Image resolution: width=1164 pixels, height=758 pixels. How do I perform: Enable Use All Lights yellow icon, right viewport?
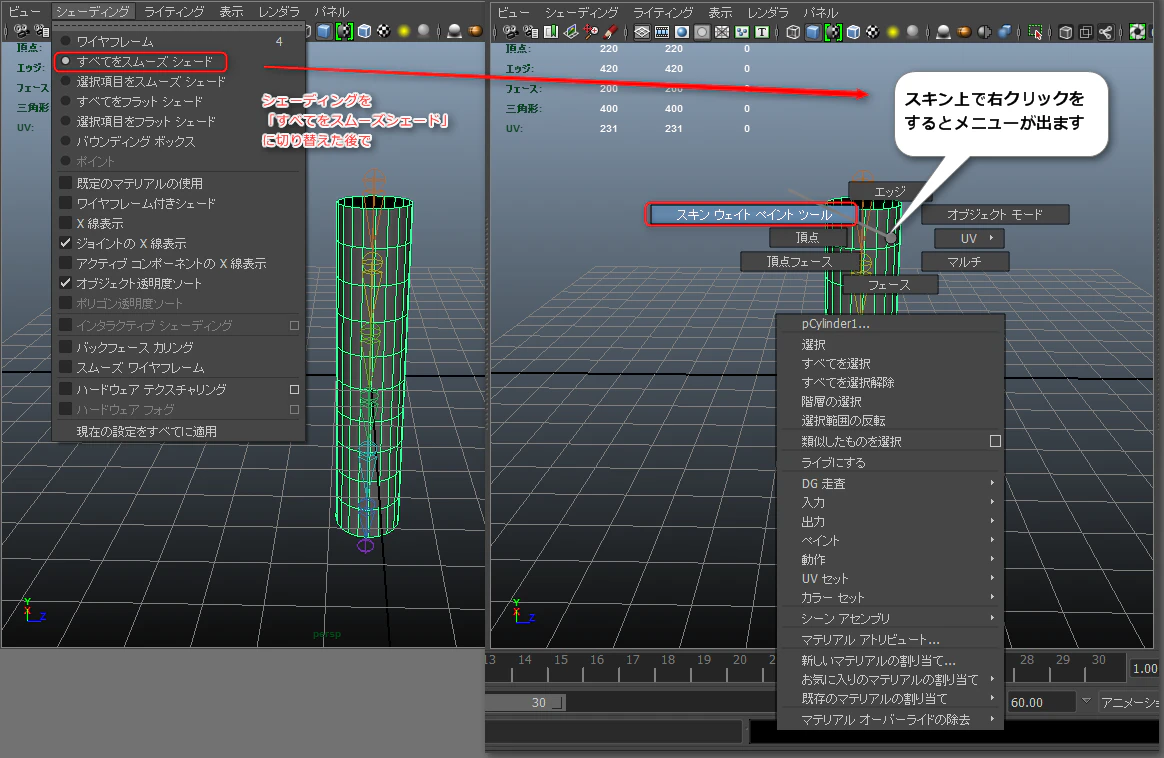pyautogui.click(x=893, y=32)
